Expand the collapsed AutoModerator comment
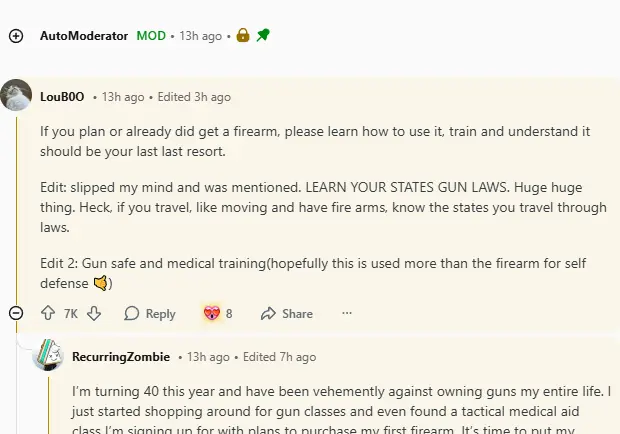This screenshot has width=620, height=434. [x=16, y=36]
